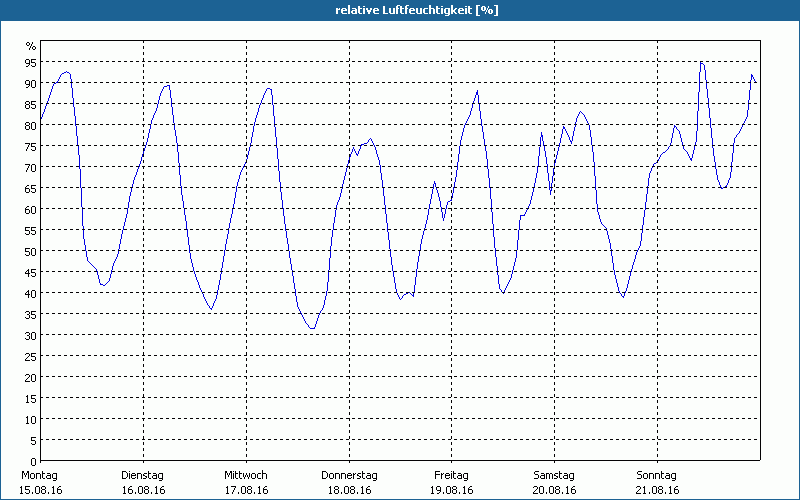Viewport: 800px width, 500px height.
Task: Select the Mittwoch day label
Action: coord(246,475)
